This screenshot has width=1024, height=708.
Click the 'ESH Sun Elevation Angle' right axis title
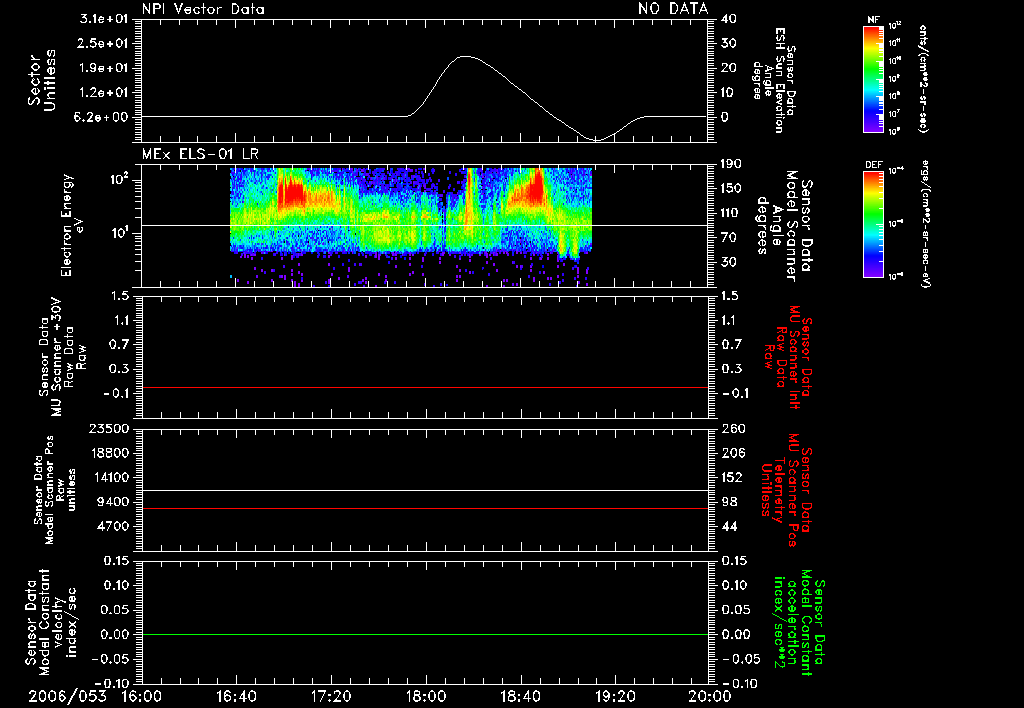[776, 80]
